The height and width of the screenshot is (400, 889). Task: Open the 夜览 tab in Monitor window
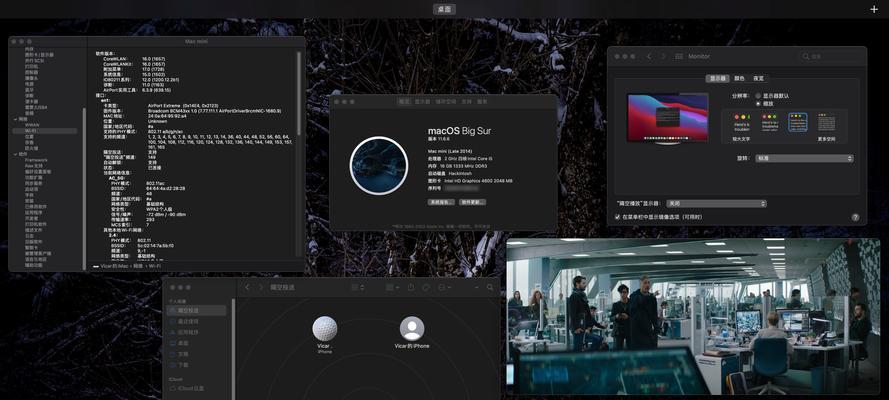tap(758, 78)
